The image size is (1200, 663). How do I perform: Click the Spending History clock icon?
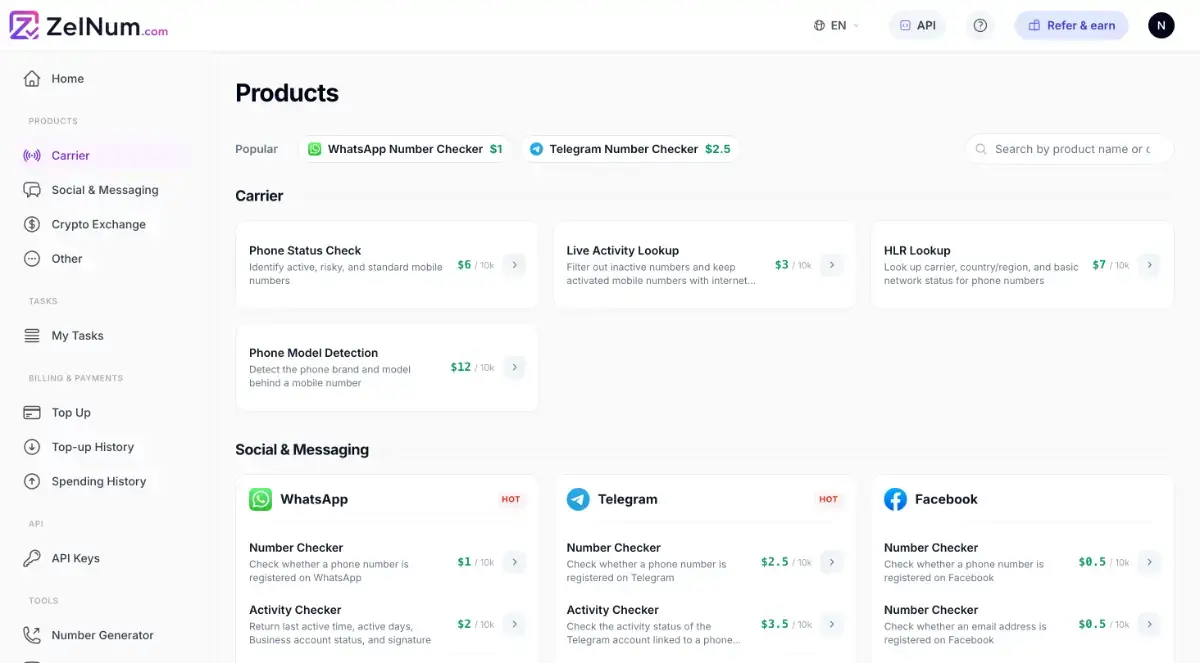coord(32,482)
